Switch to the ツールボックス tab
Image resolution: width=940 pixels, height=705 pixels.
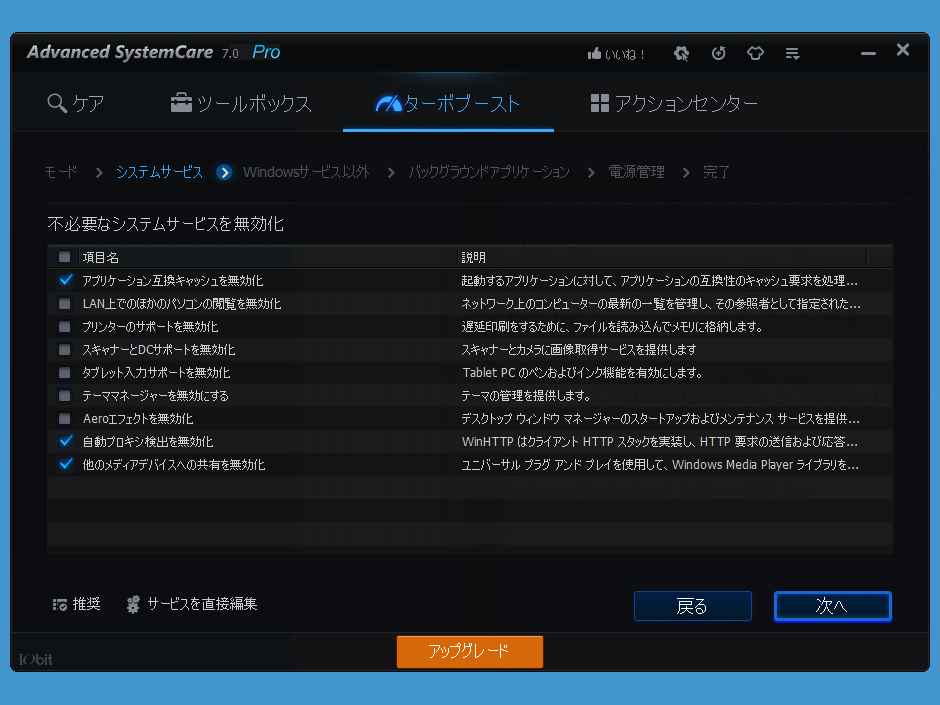click(x=241, y=103)
